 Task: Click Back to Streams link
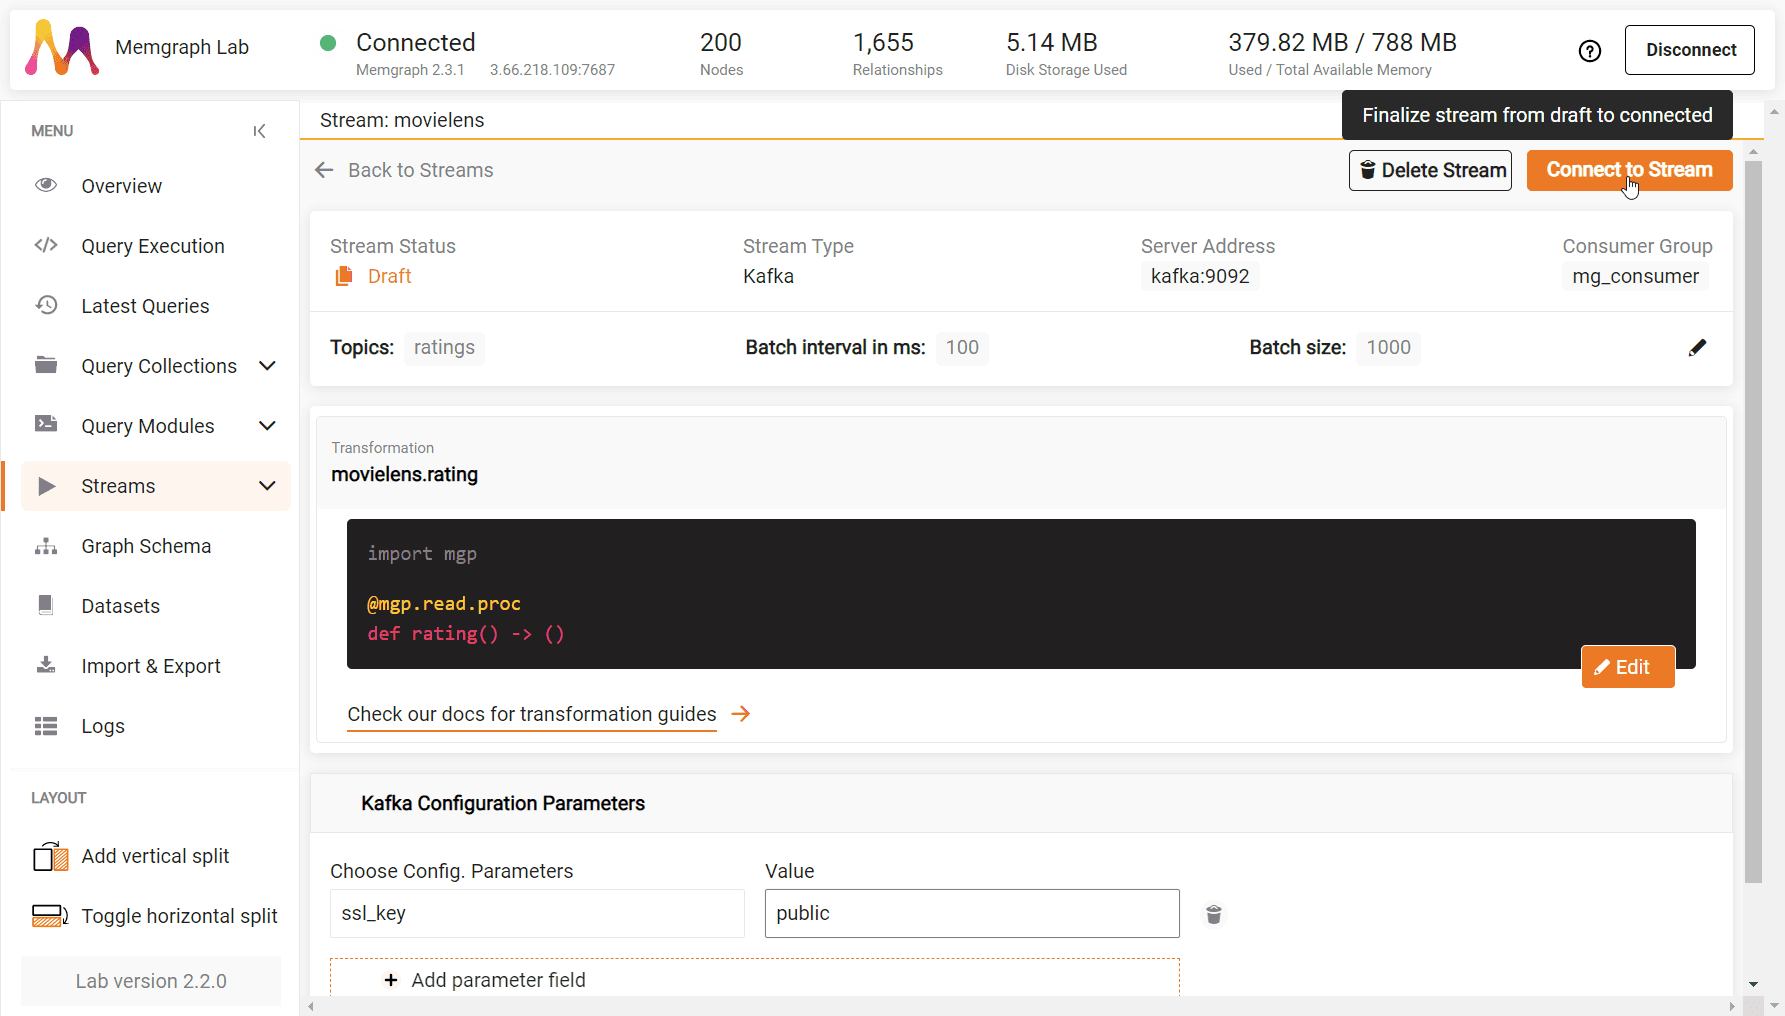pos(420,170)
